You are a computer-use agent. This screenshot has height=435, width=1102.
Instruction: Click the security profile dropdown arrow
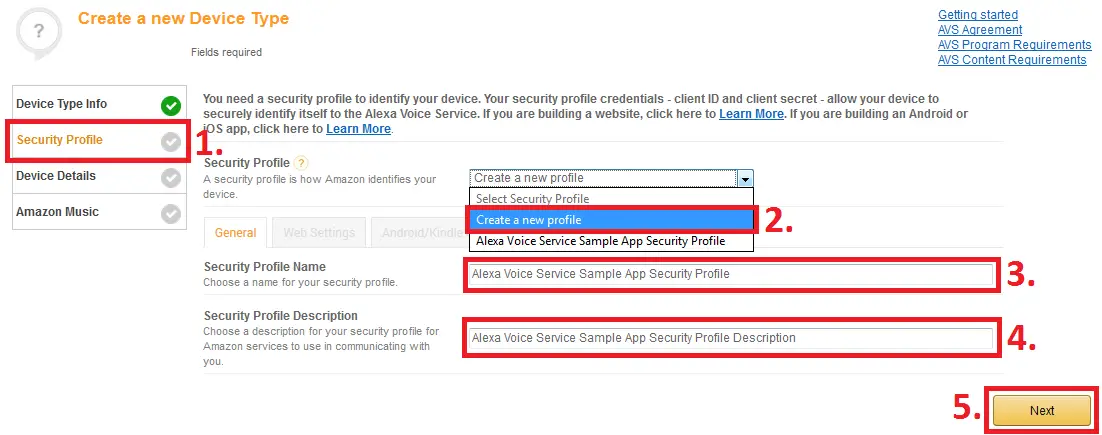point(745,178)
